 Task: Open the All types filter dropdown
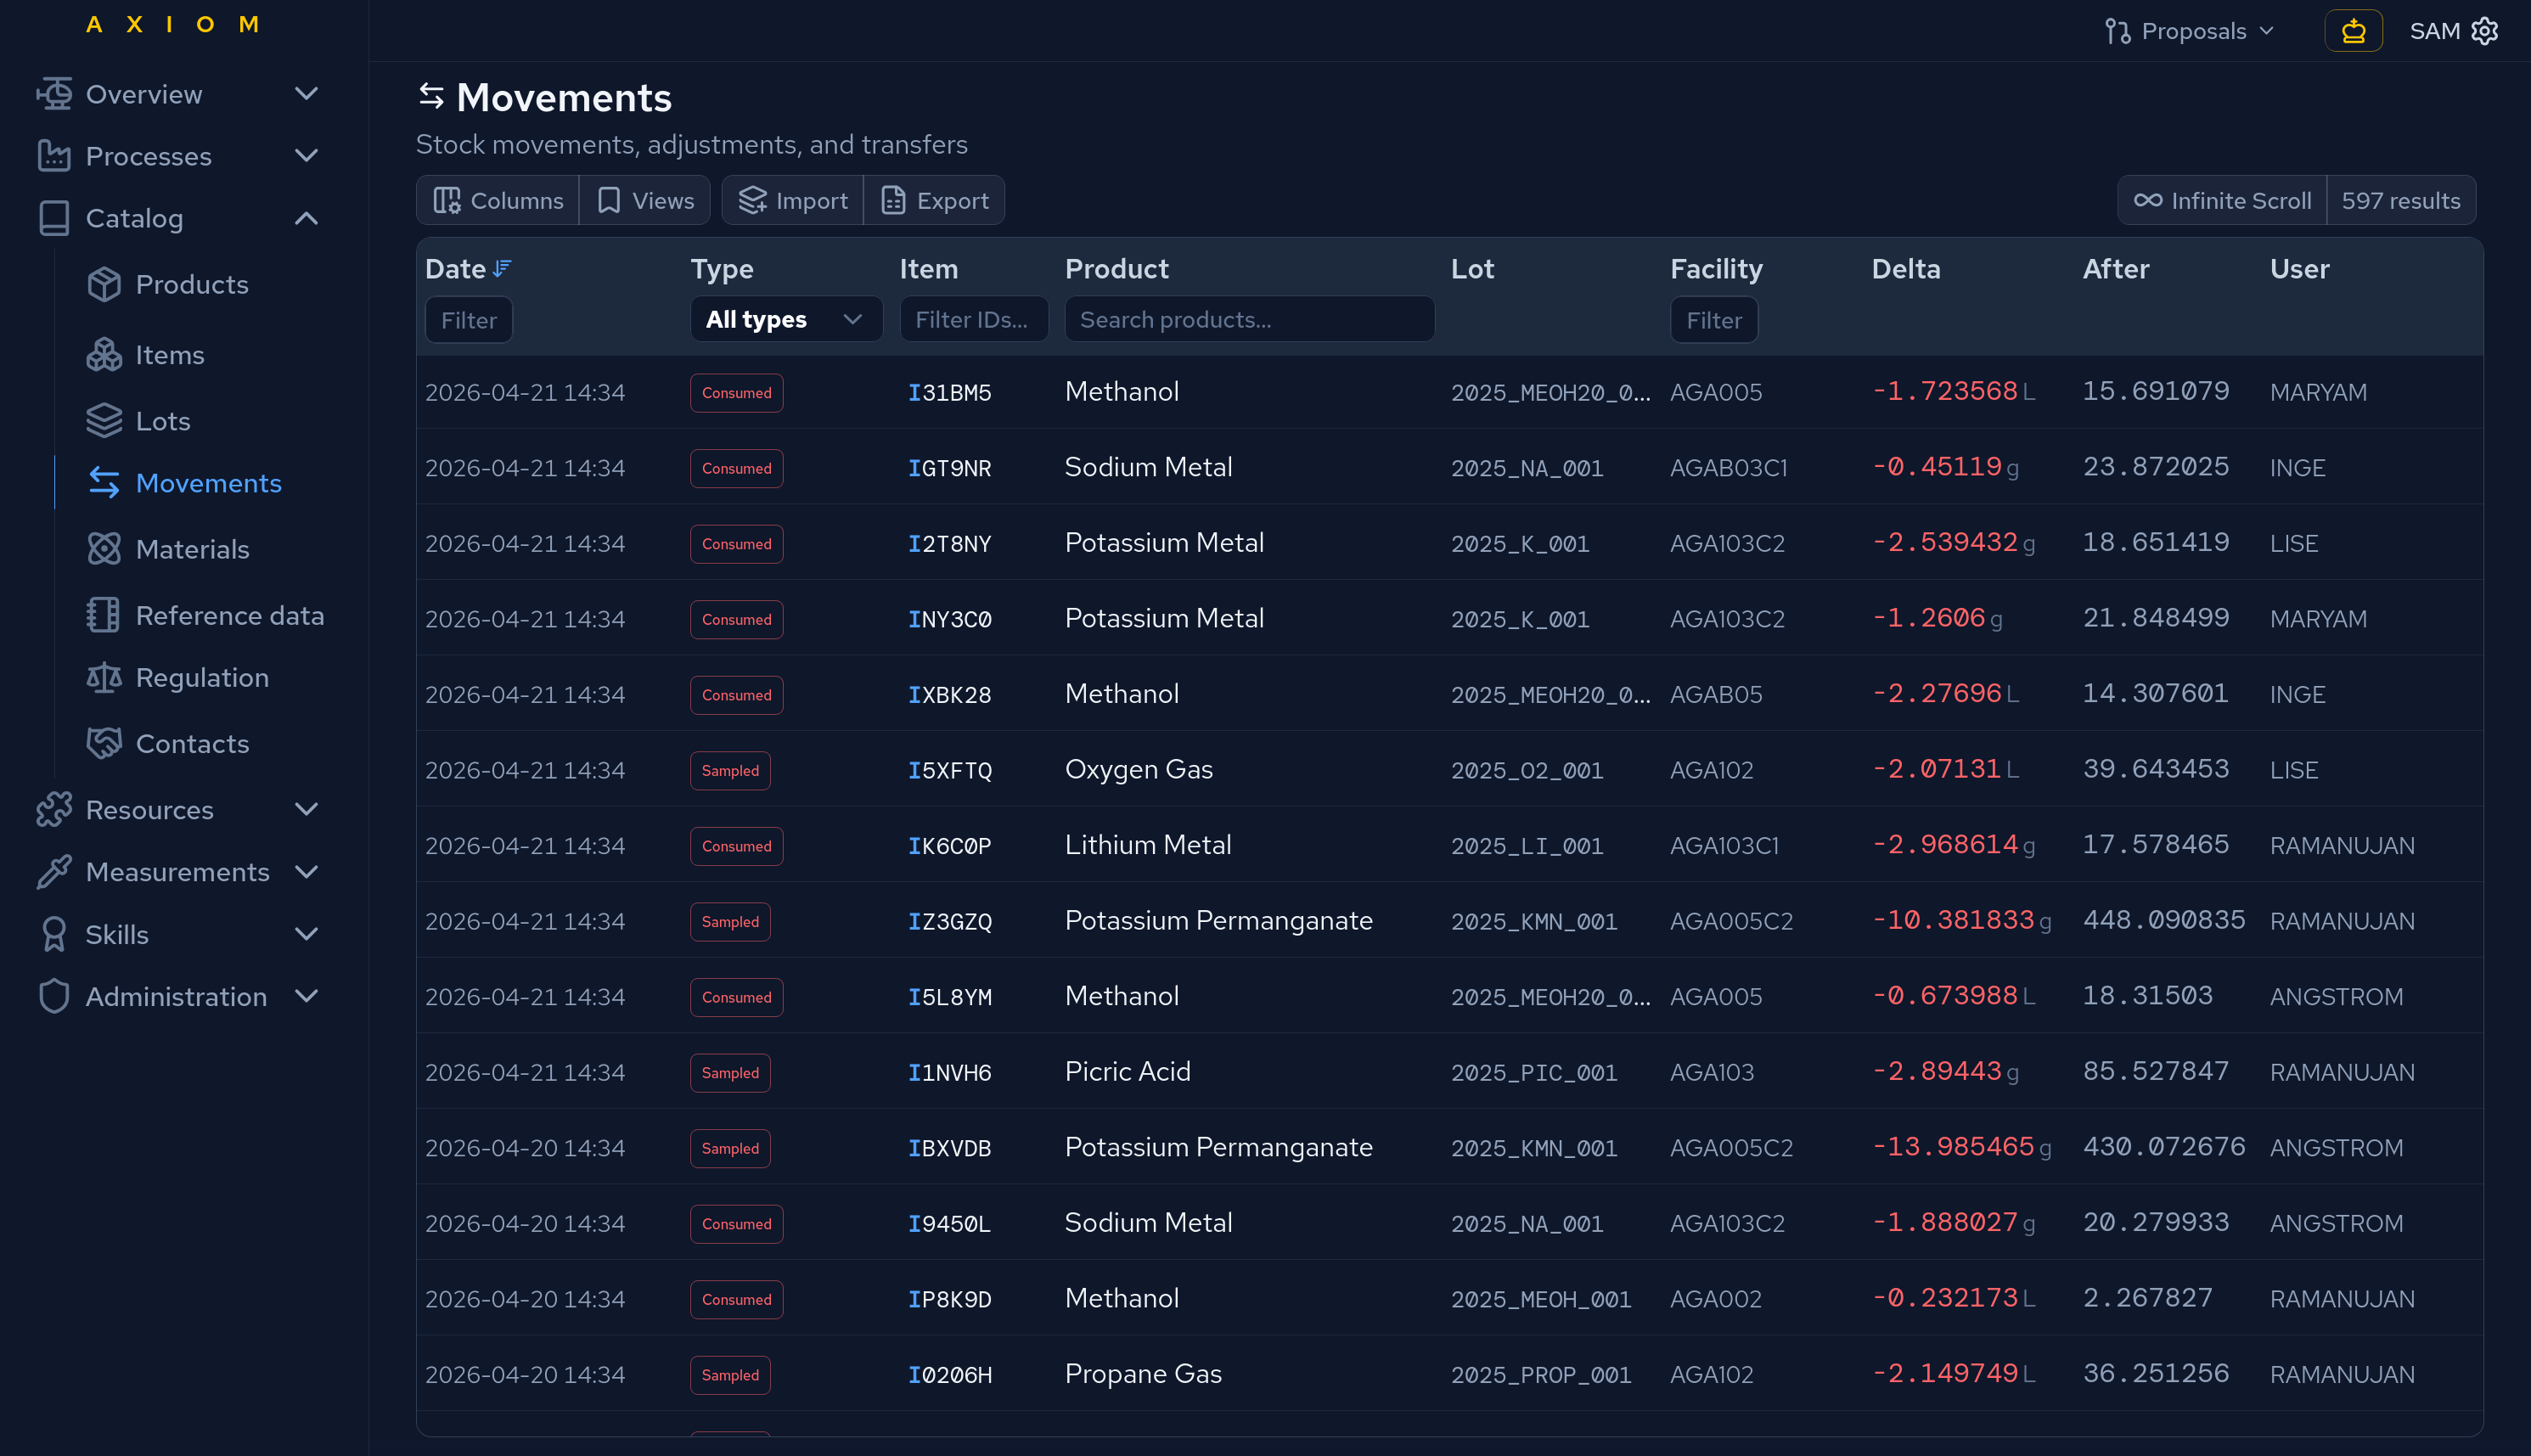[x=785, y=320]
